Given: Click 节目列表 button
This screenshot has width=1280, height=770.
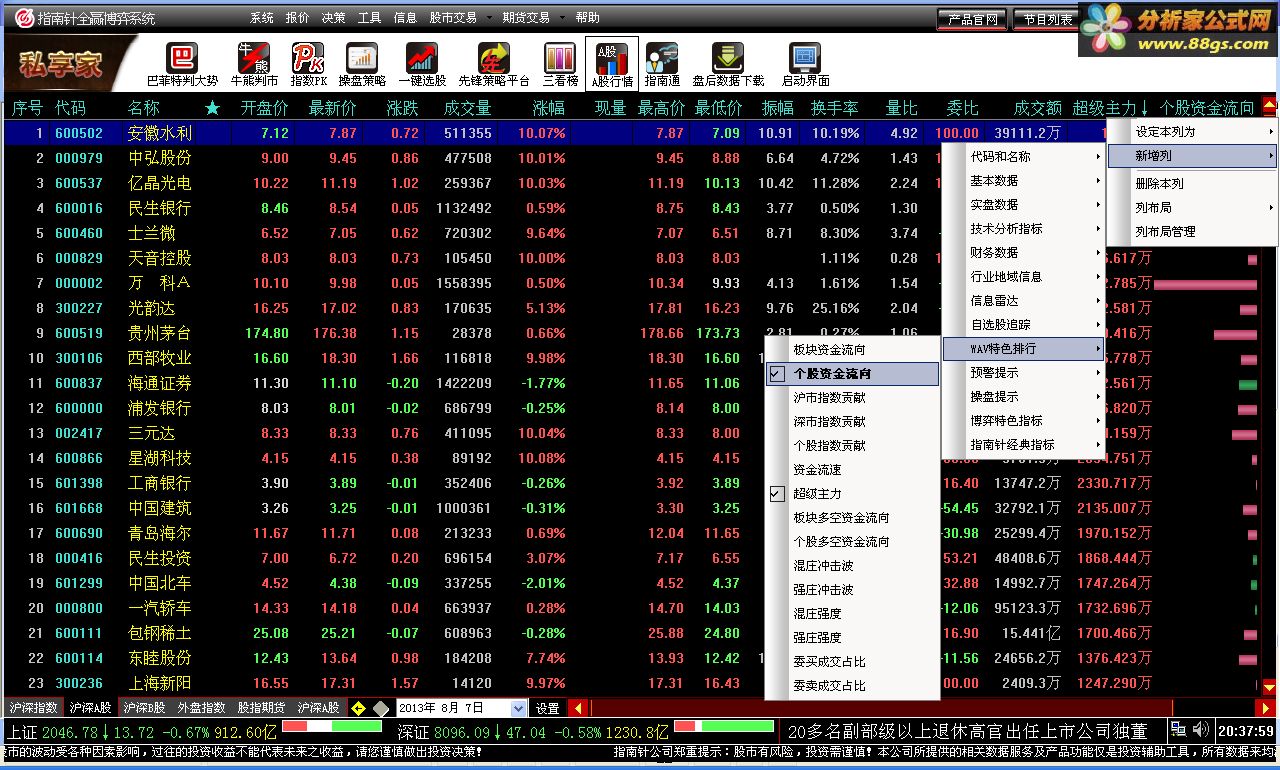Looking at the screenshot, I should point(1046,19).
